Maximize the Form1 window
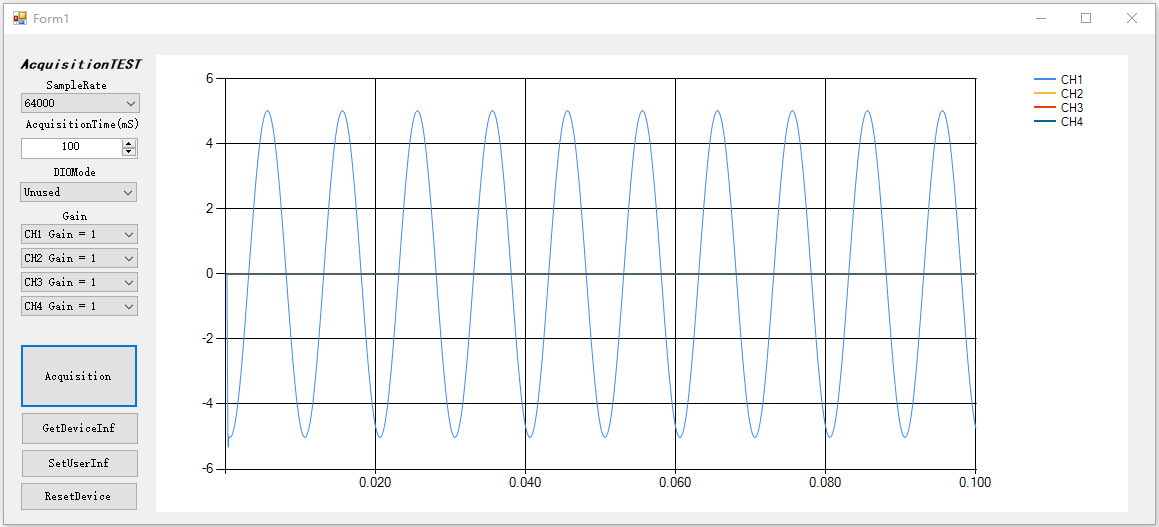The width and height of the screenshot is (1159, 527). tap(1086, 18)
